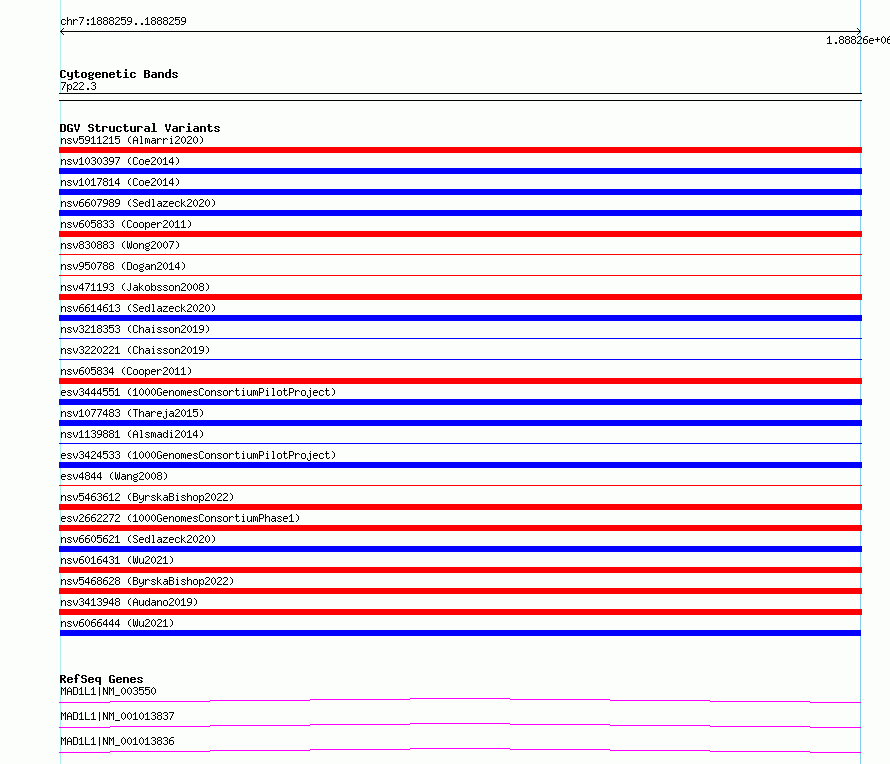This screenshot has height=764, width=890.
Task: Click the blue bar under esv3444551
Action: click(x=460, y=402)
